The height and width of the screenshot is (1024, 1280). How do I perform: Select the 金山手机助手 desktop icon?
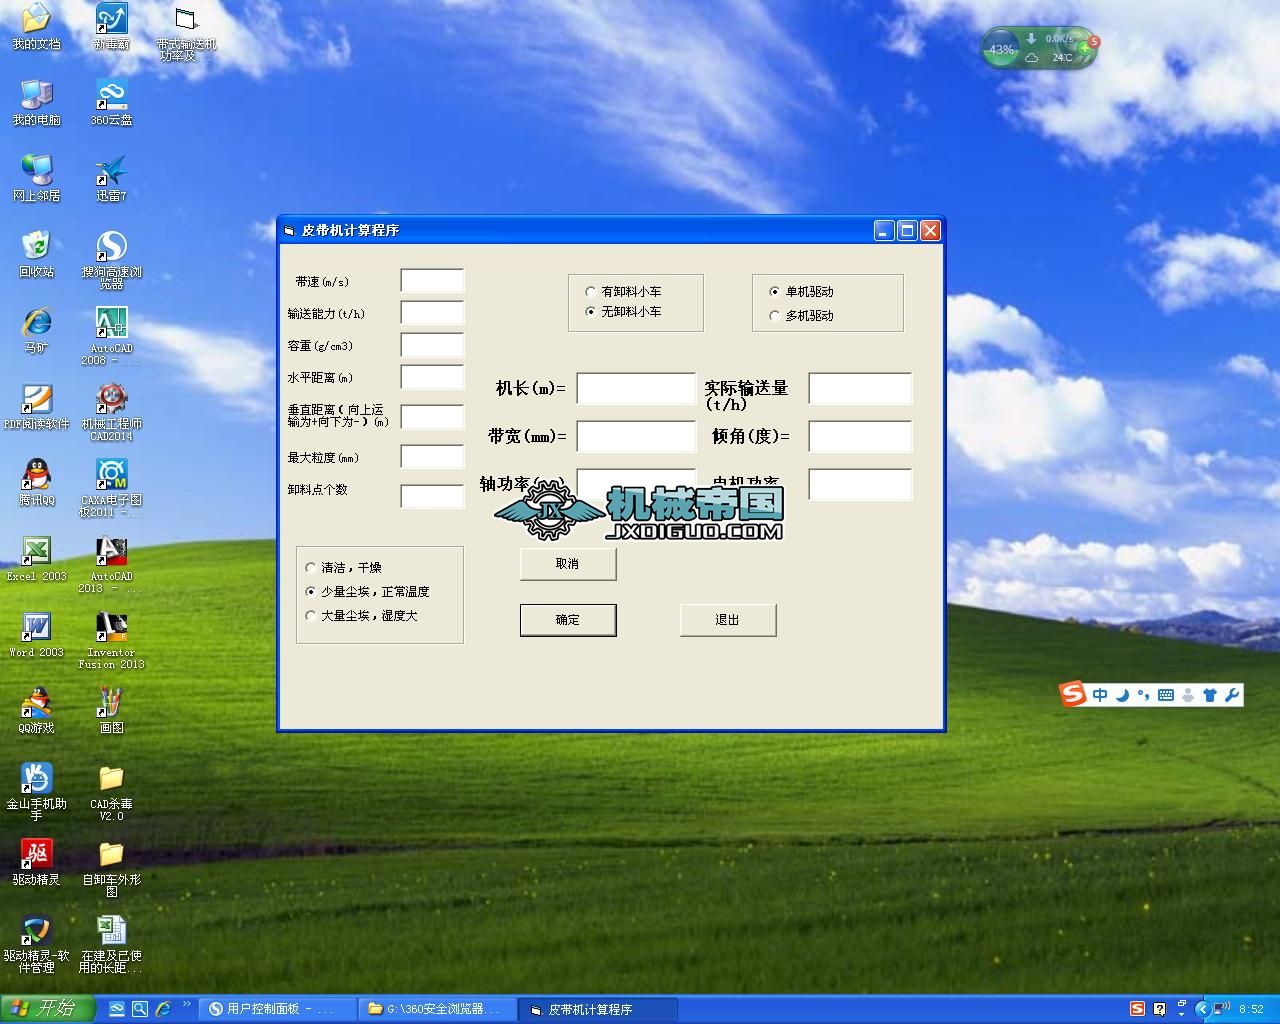click(x=36, y=793)
